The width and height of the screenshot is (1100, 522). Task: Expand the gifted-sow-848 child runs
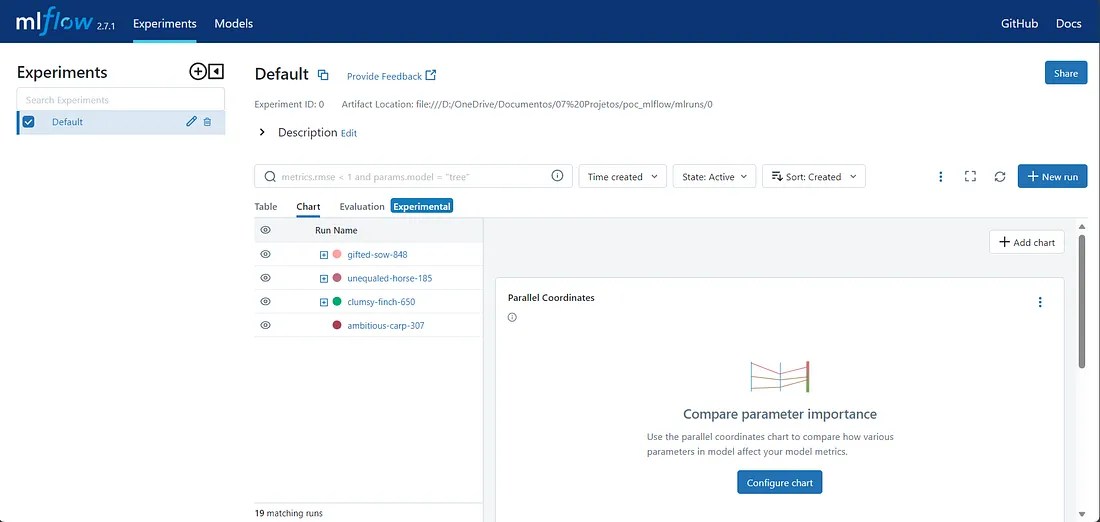[x=324, y=255]
